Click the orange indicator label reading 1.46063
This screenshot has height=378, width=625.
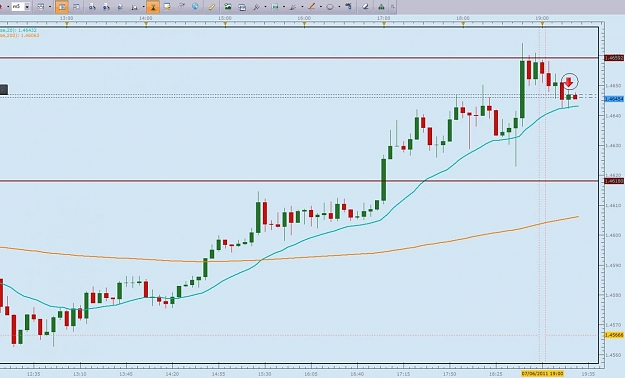coord(20,35)
